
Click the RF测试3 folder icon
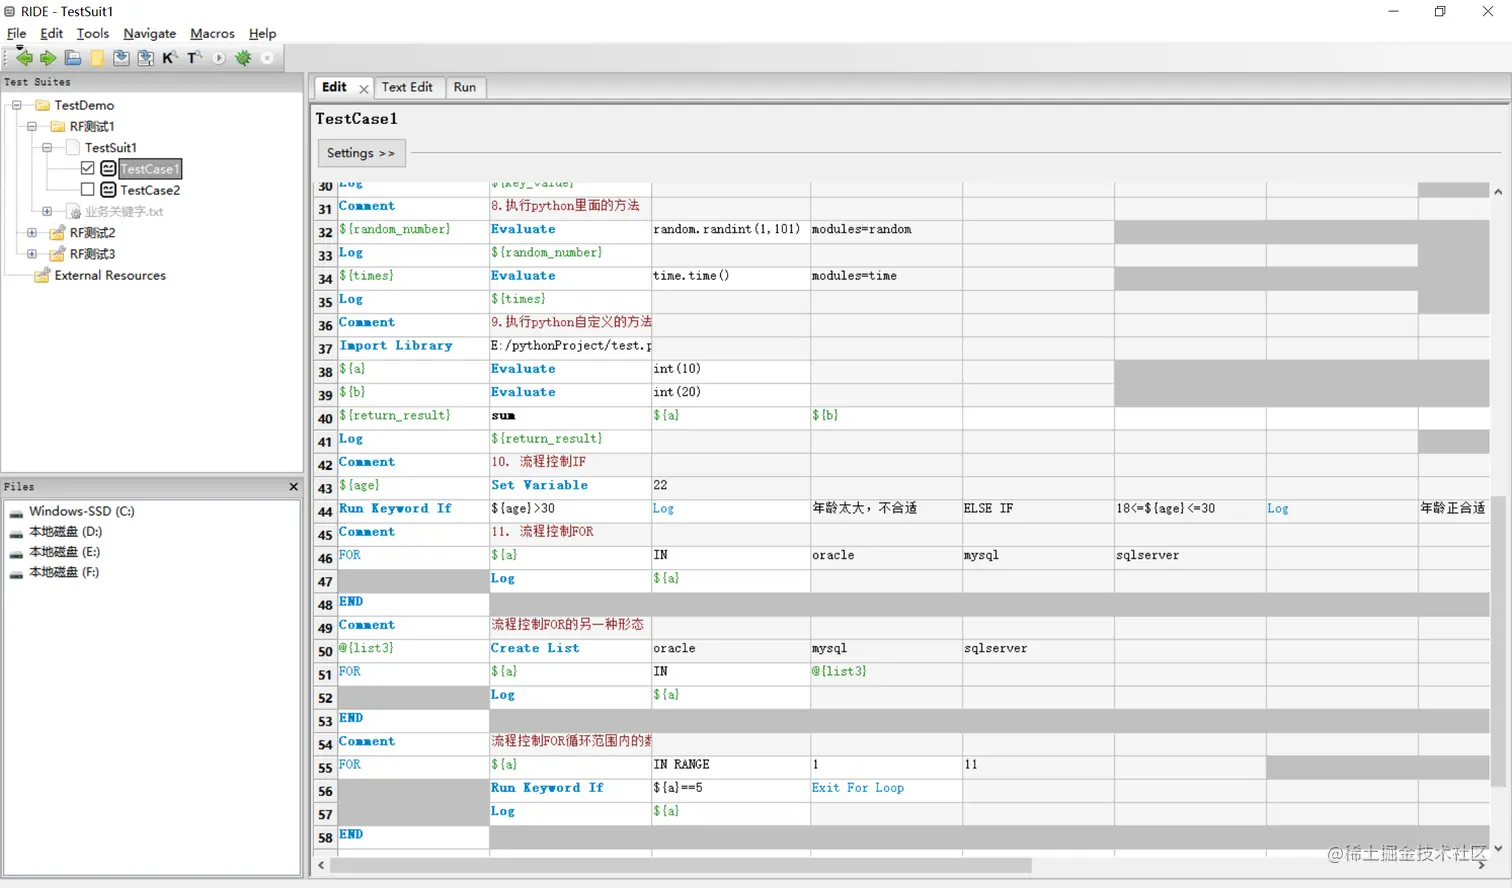58,254
